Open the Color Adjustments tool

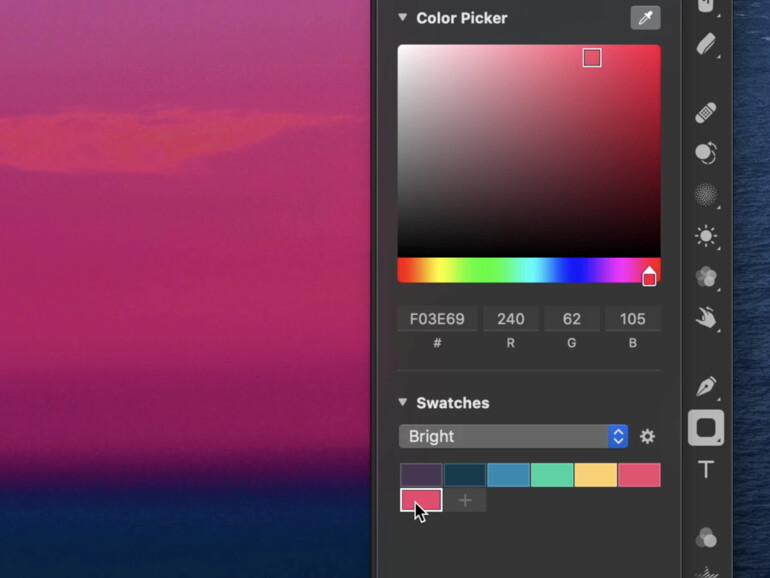706,537
